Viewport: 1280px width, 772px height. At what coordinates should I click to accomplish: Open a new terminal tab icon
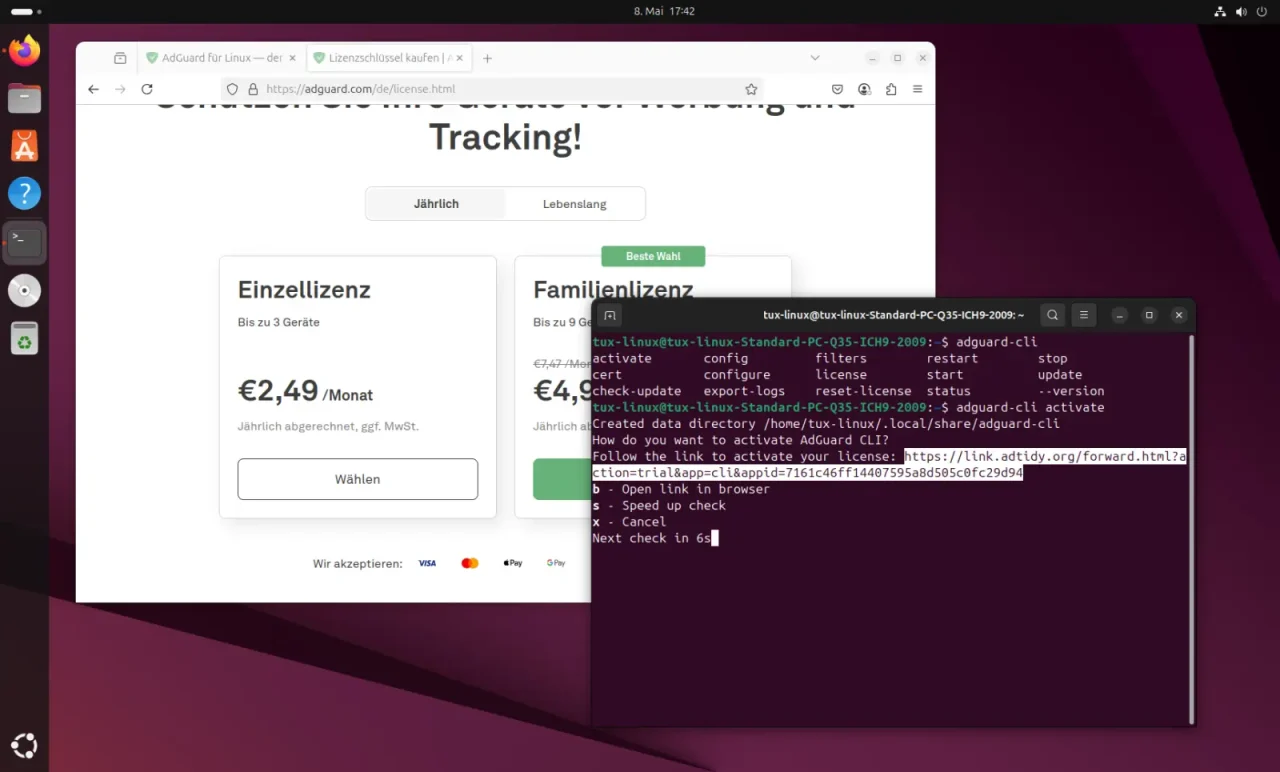click(x=610, y=315)
